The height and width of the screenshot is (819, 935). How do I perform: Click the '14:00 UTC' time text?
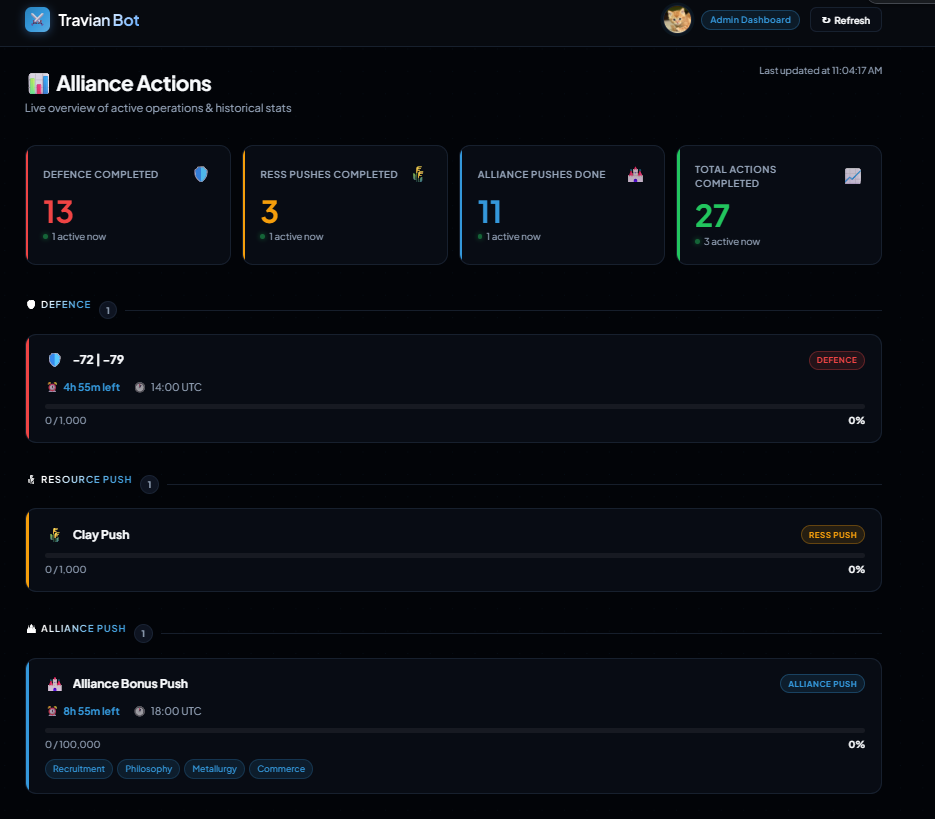[x=176, y=387]
